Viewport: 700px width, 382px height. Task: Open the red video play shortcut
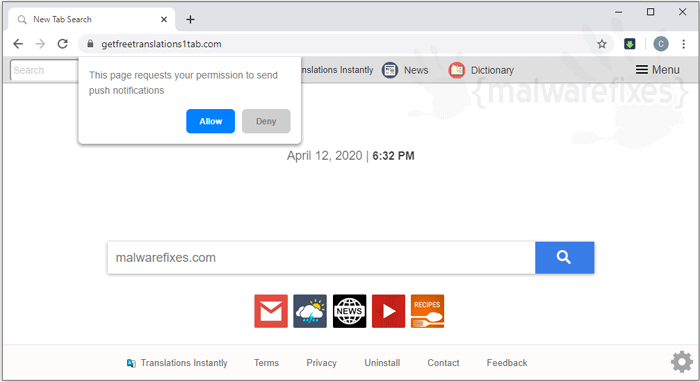pos(388,311)
